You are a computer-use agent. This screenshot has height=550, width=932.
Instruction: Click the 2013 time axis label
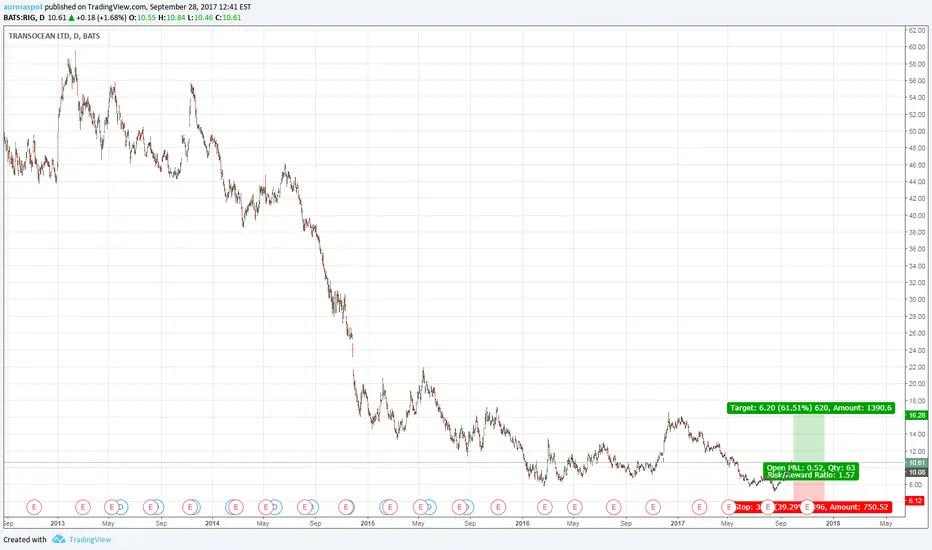tap(58, 524)
